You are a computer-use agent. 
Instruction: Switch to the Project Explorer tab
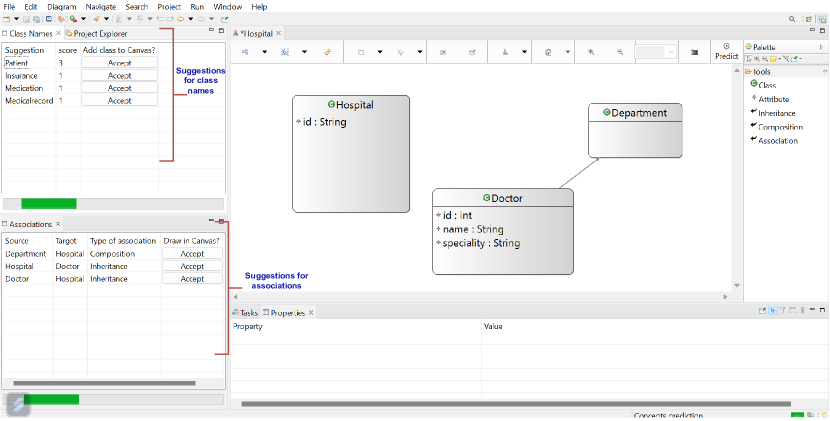coord(96,33)
